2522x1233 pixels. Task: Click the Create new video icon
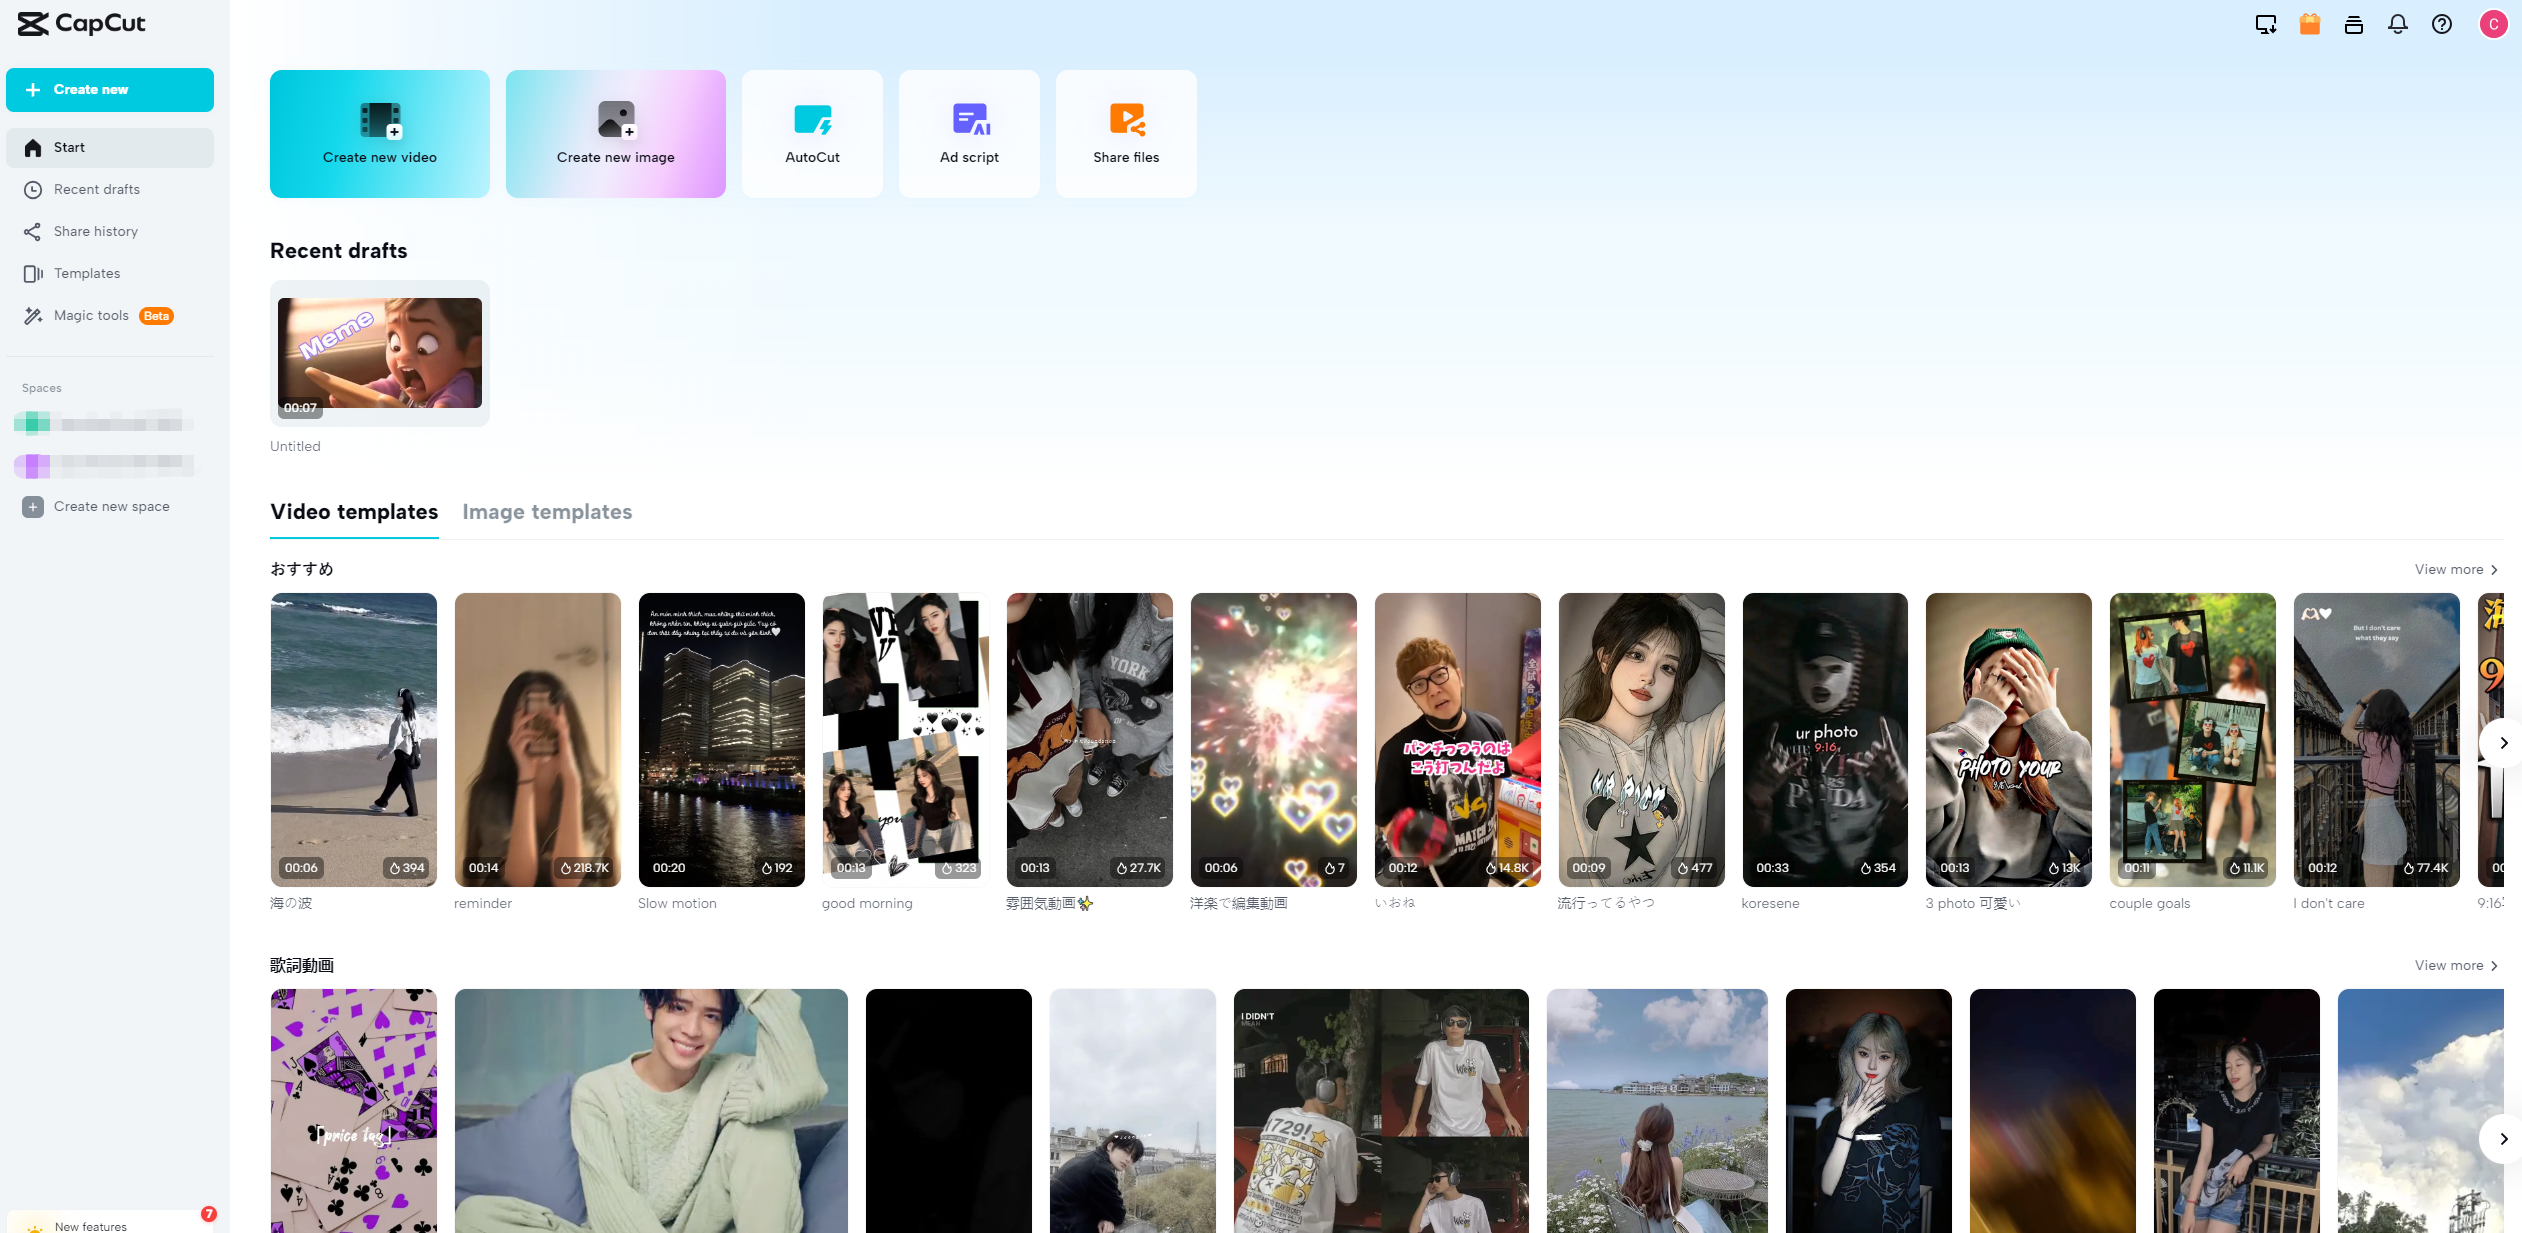tap(378, 132)
